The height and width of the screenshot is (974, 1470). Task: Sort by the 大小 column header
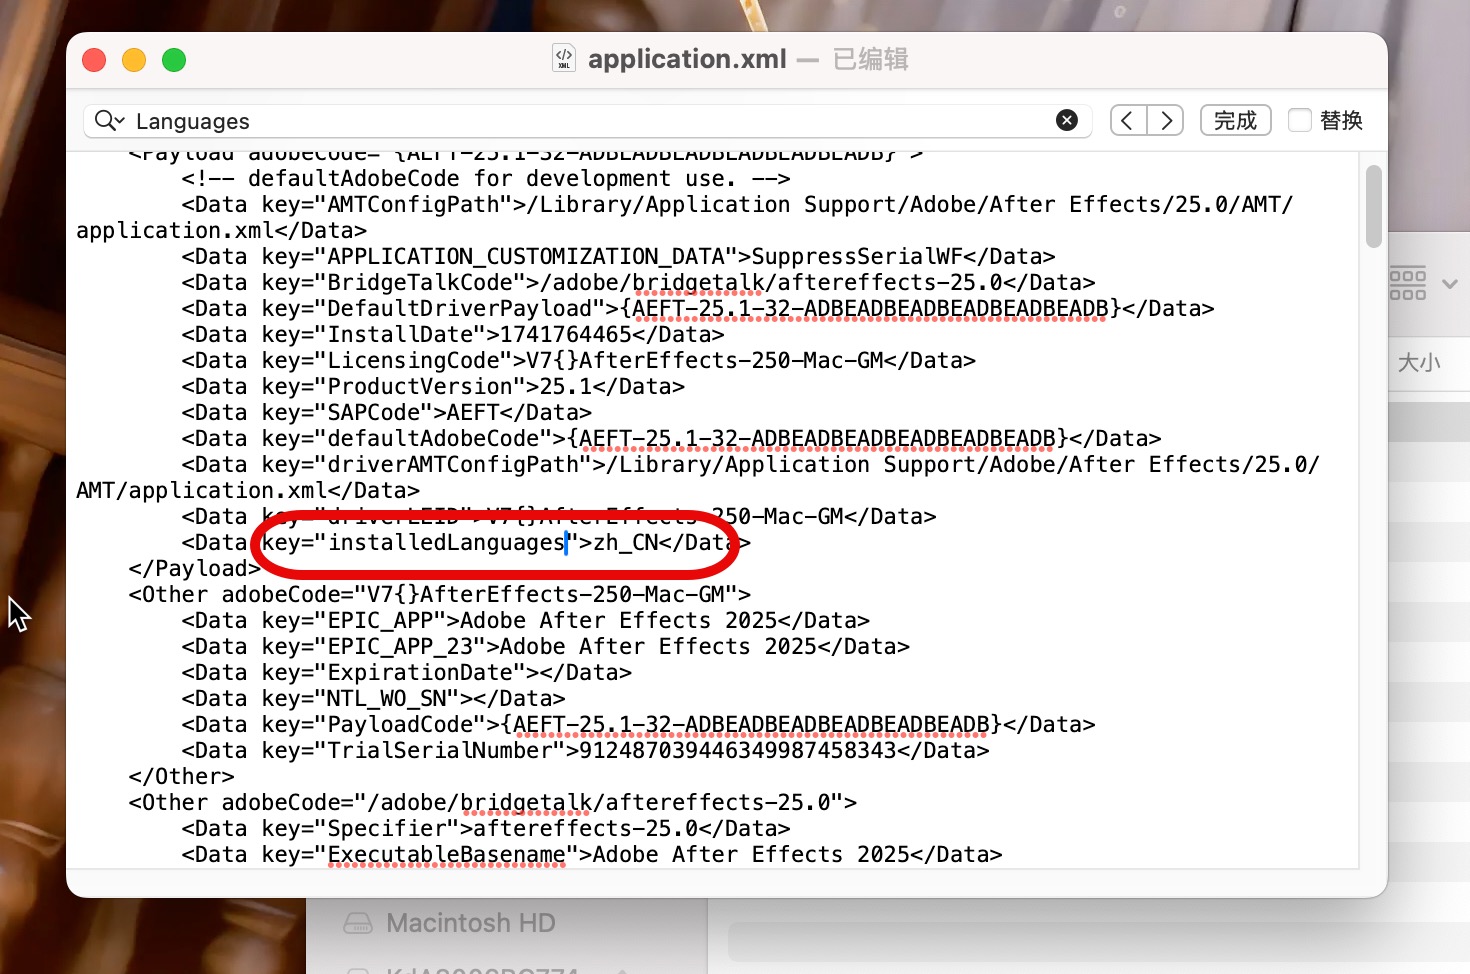click(x=1419, y=362)
